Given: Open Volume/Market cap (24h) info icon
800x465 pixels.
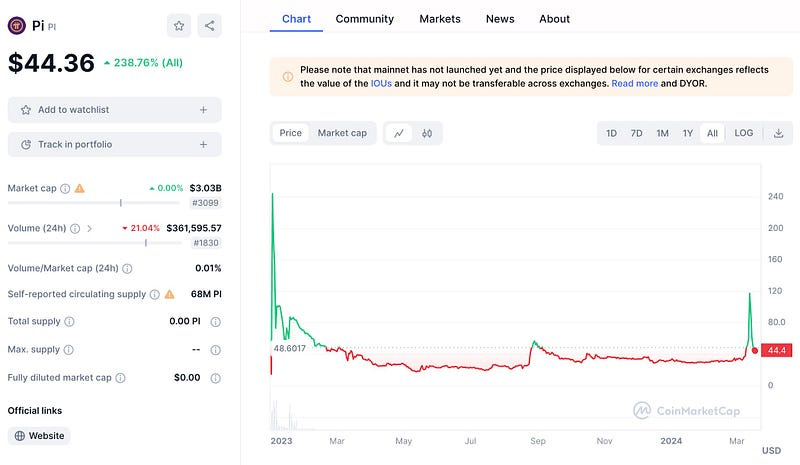Looking at the screenshot, I should pyautogui.click(x=128, y=268).
